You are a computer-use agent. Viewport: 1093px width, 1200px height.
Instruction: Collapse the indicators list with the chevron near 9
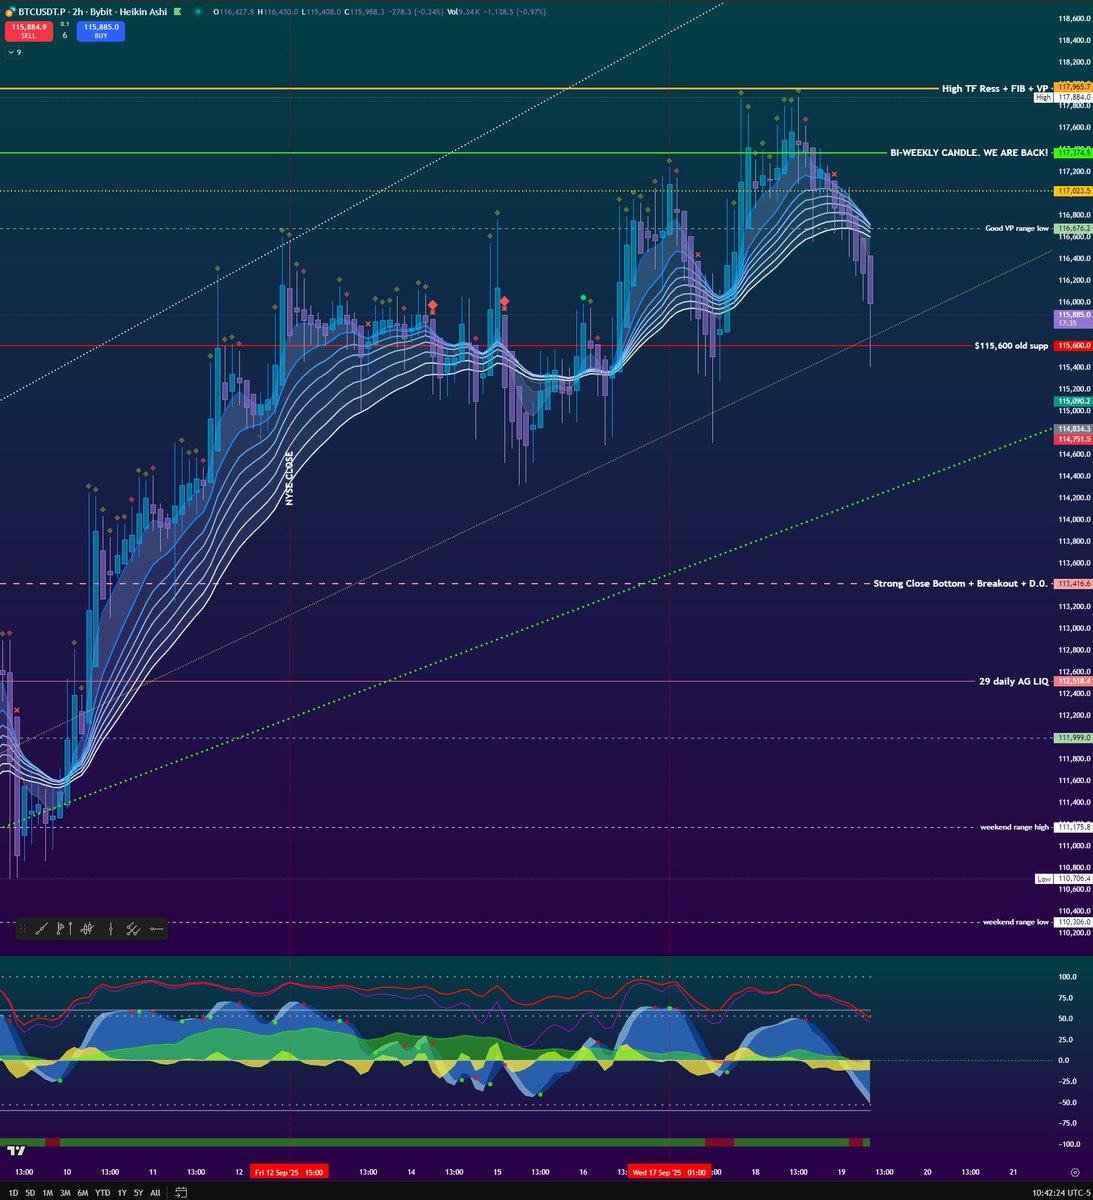pos(14,51)
